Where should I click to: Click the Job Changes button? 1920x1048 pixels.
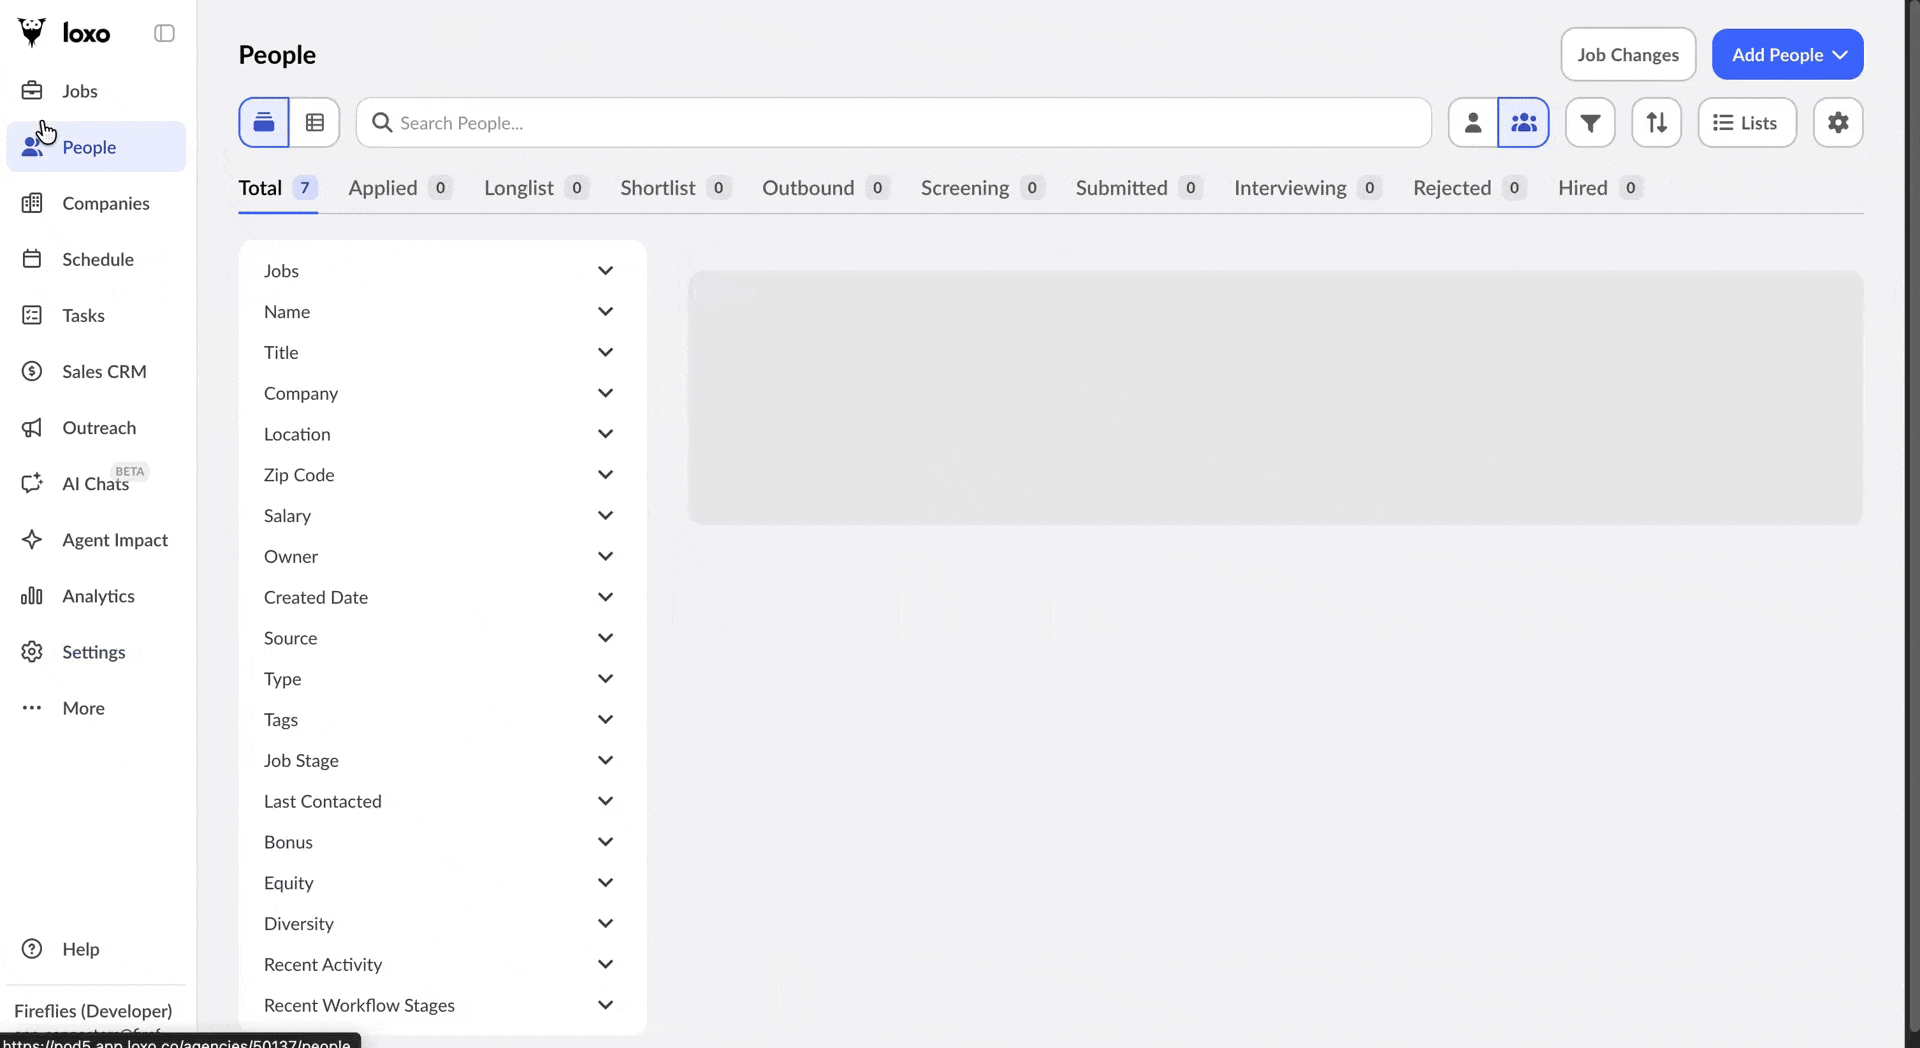coord(1628,55)
